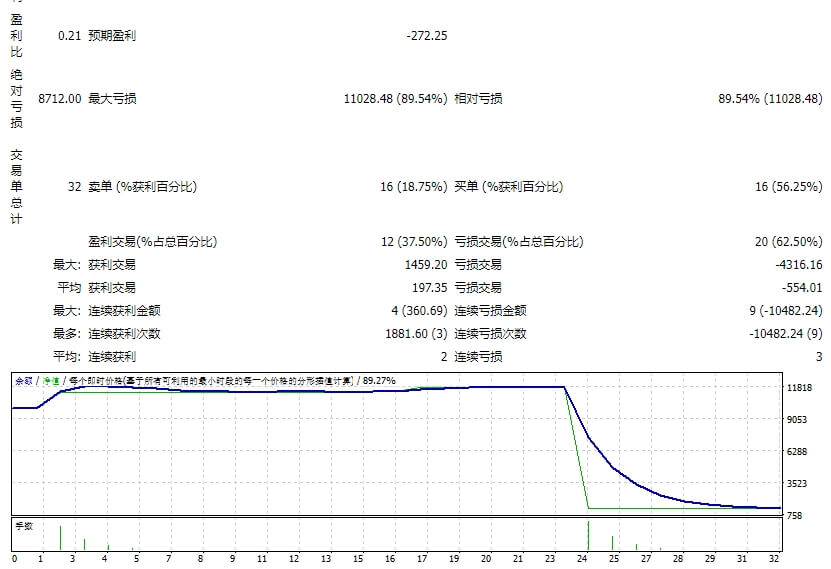Select the average loss trade value -554.01

tap(802, 288)
